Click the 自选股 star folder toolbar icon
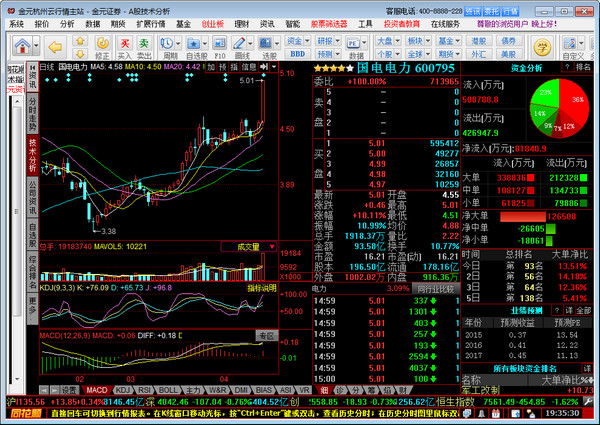The height and width of the screenshot is (425, 600). pyautogui.click(x=193, y=43)
